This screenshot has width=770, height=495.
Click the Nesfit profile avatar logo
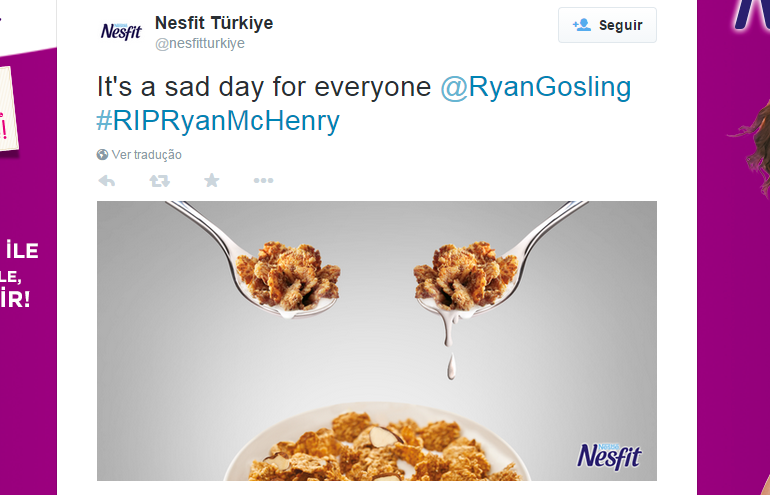(x=121, y=31)
